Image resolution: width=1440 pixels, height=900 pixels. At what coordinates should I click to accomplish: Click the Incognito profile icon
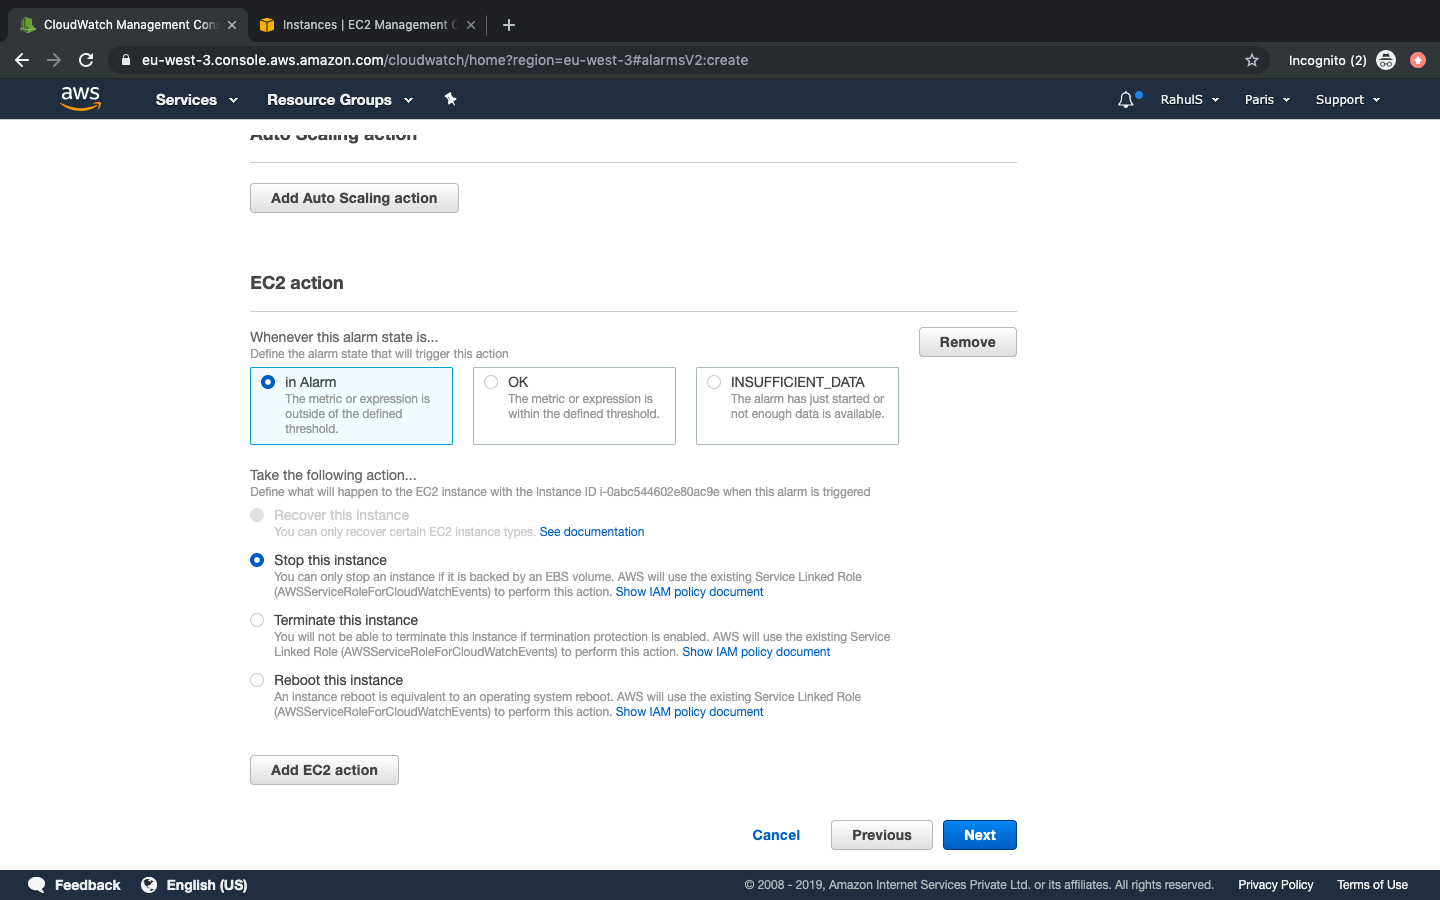[x=1385, y=60]
